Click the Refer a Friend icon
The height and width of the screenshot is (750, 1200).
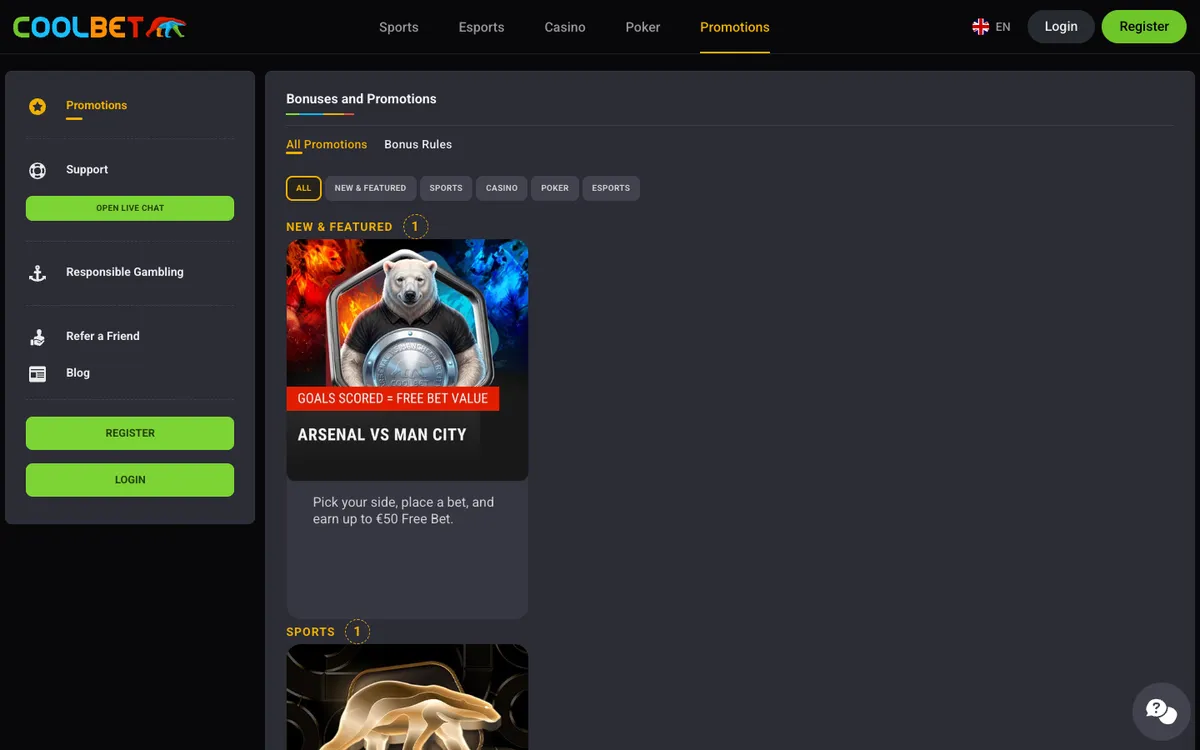tap(37, 337)
